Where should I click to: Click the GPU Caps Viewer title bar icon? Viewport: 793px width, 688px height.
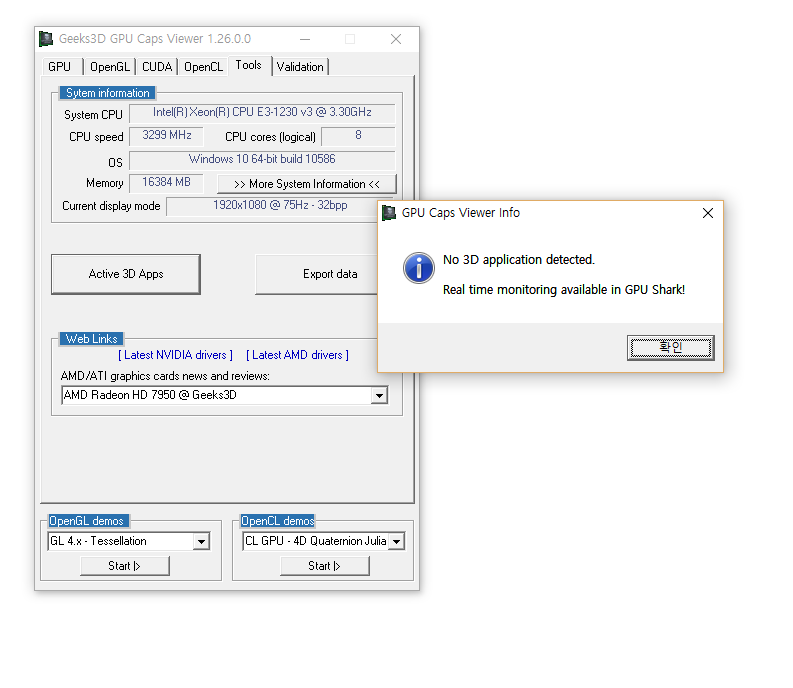tap(46, 39)
